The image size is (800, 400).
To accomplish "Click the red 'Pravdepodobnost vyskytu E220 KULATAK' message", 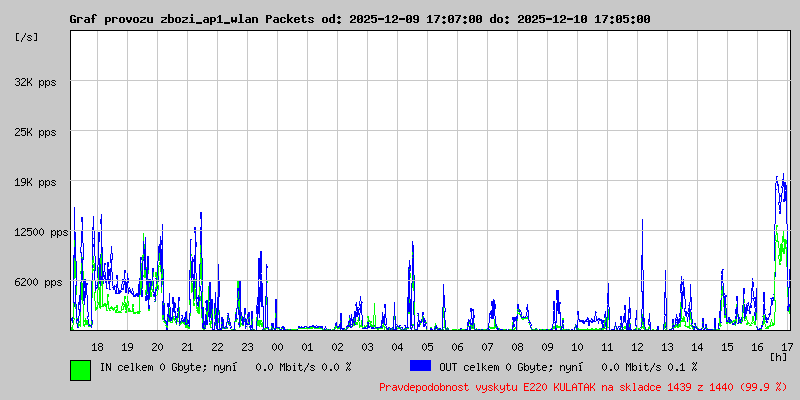I will point(583,387).
